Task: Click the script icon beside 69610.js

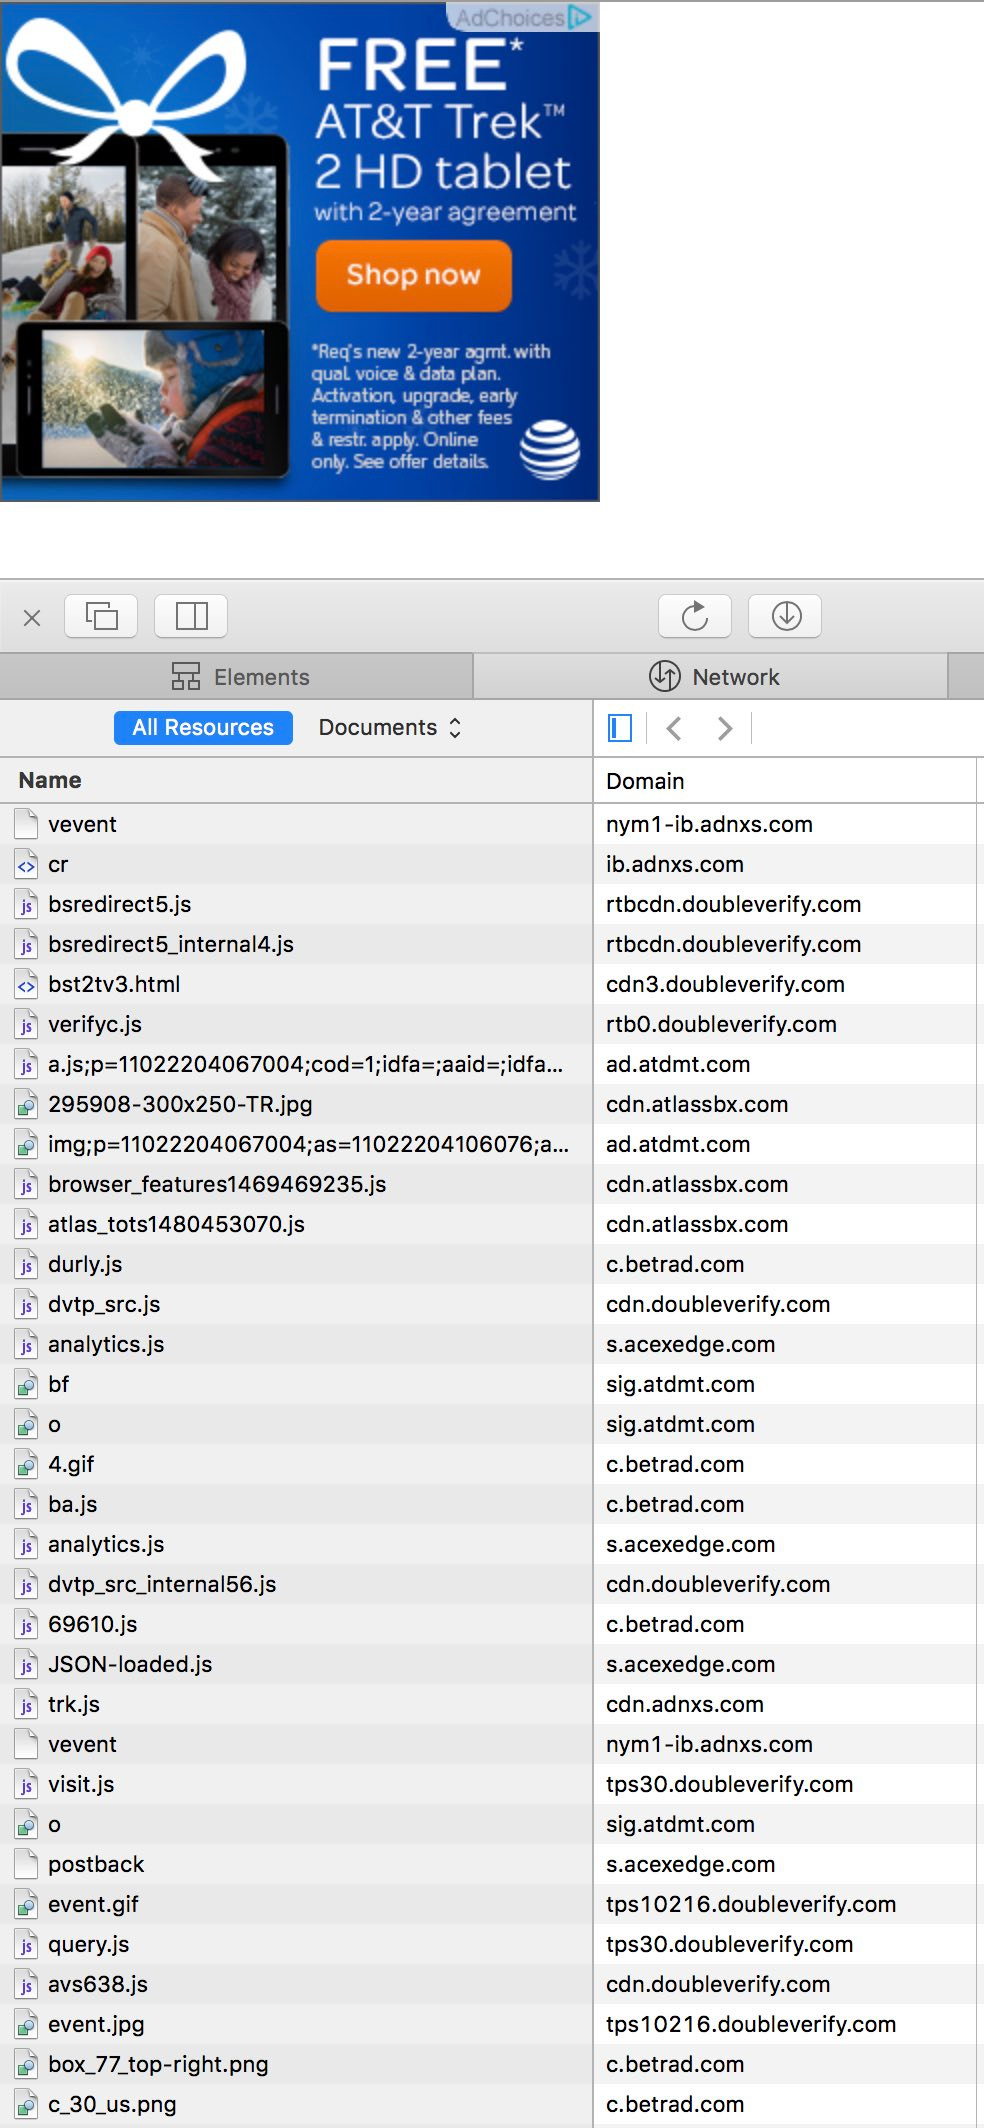Action: click(x=27, y=1625)
